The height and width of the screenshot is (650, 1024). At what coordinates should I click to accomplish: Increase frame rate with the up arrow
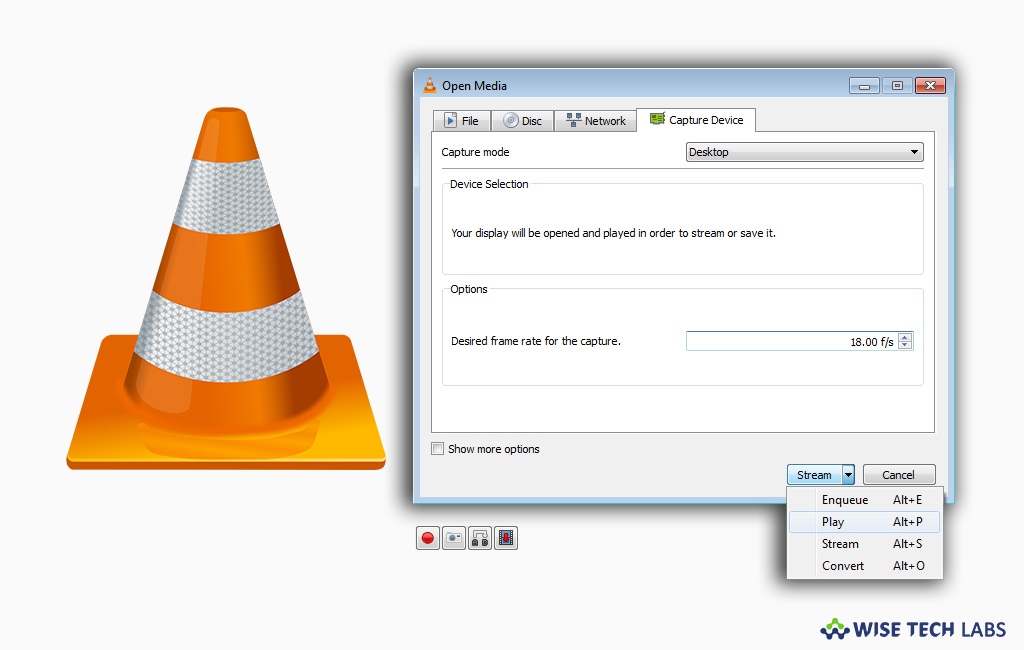click(x=905, y=337)
